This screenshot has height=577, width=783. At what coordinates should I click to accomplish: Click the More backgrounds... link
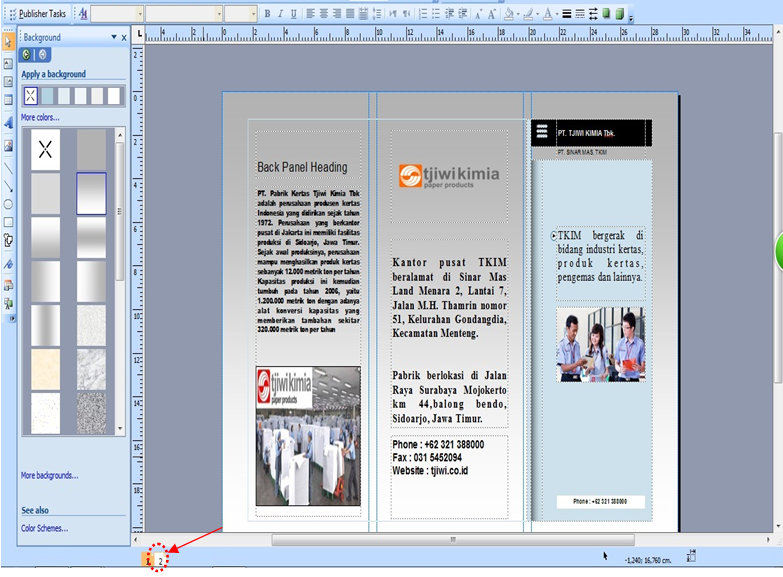tap(49, 475)
